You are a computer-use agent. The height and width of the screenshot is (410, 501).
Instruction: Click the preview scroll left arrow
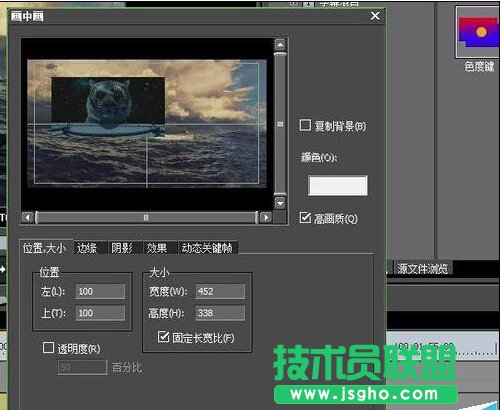pos(27,218)
